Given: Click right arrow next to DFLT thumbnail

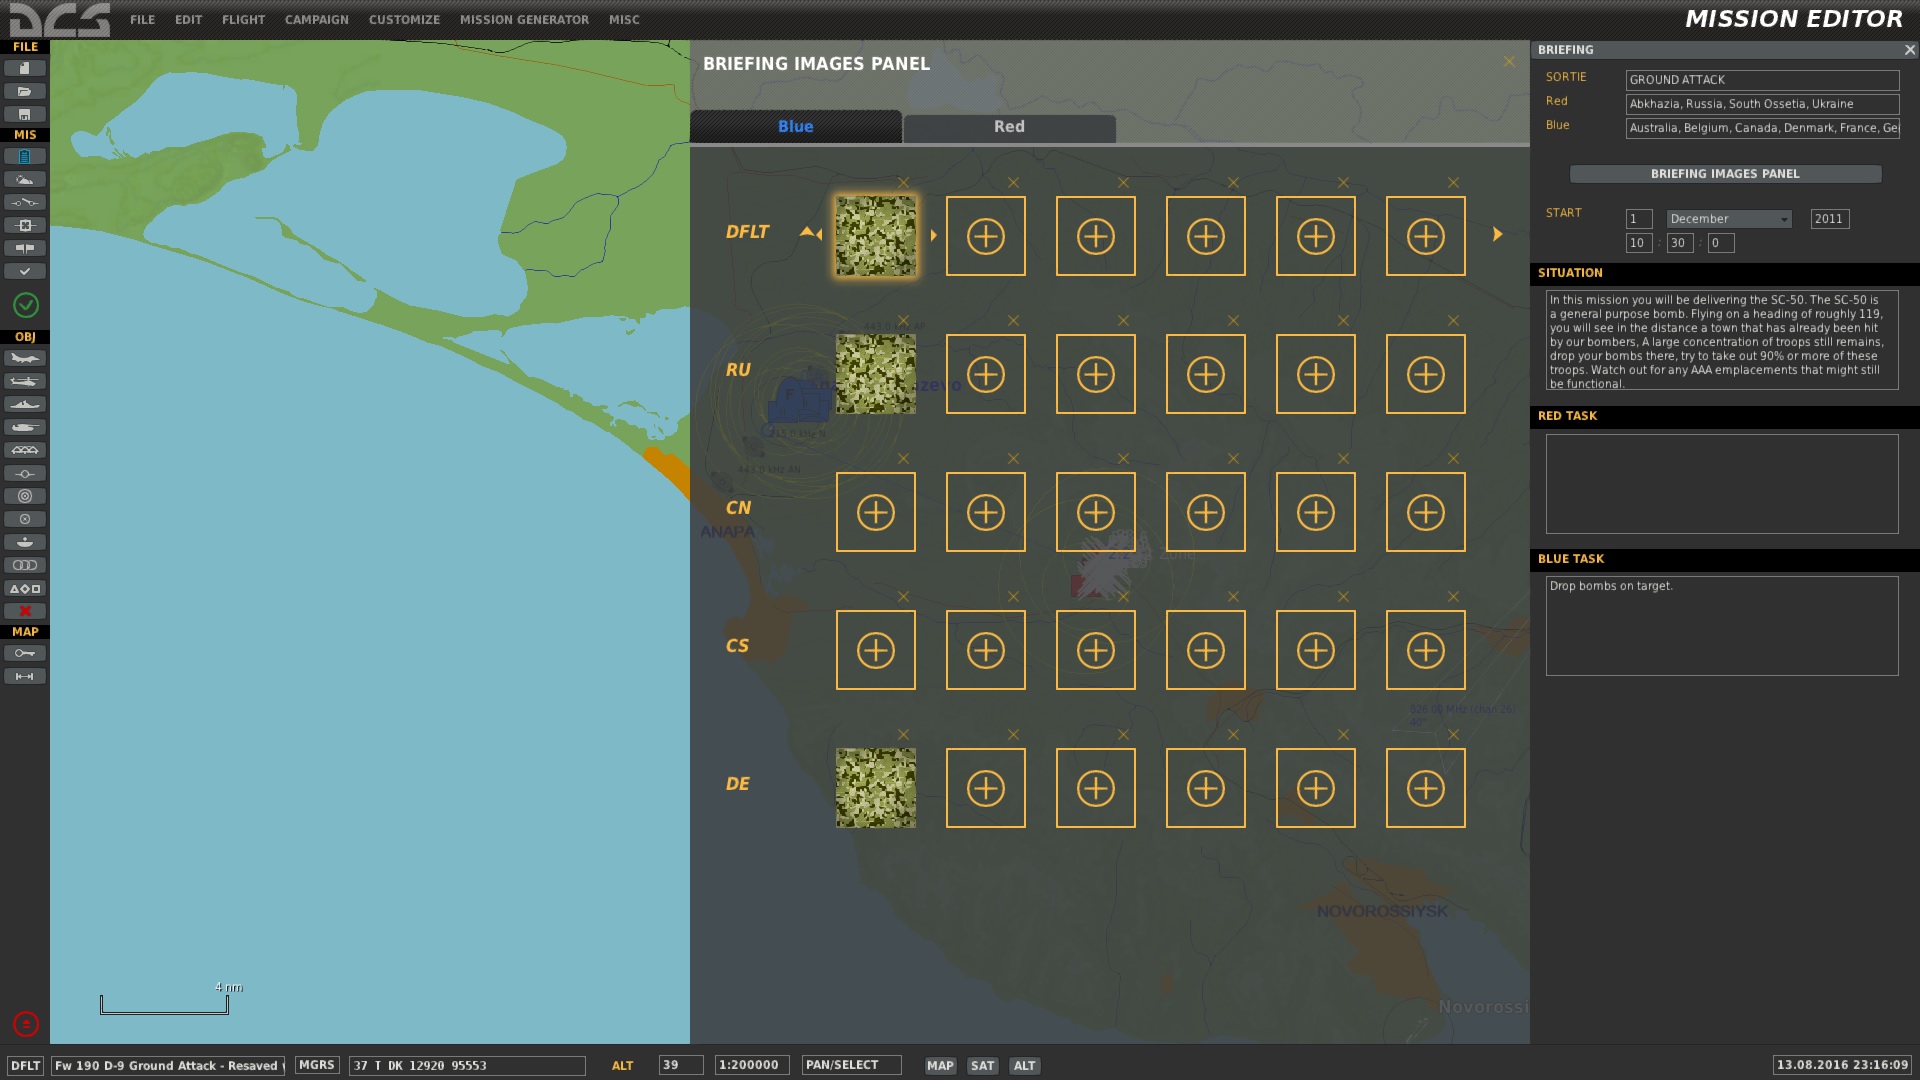Looking at the screenshot, I should [x=934, y=236].
